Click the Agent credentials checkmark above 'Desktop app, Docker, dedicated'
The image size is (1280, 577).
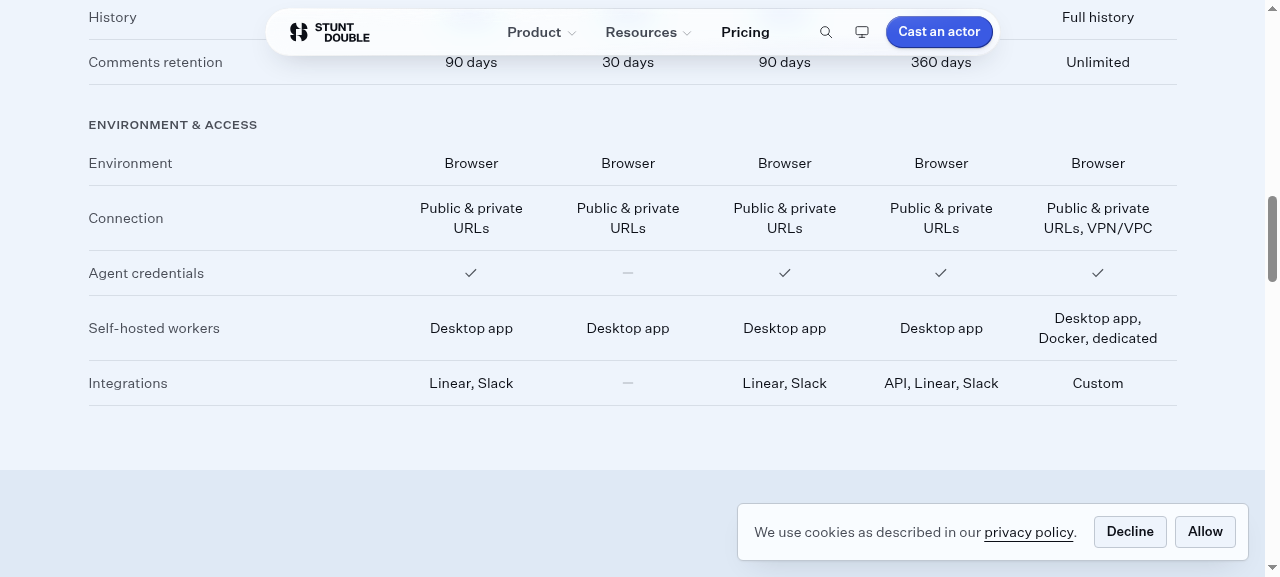(1098, 273)
